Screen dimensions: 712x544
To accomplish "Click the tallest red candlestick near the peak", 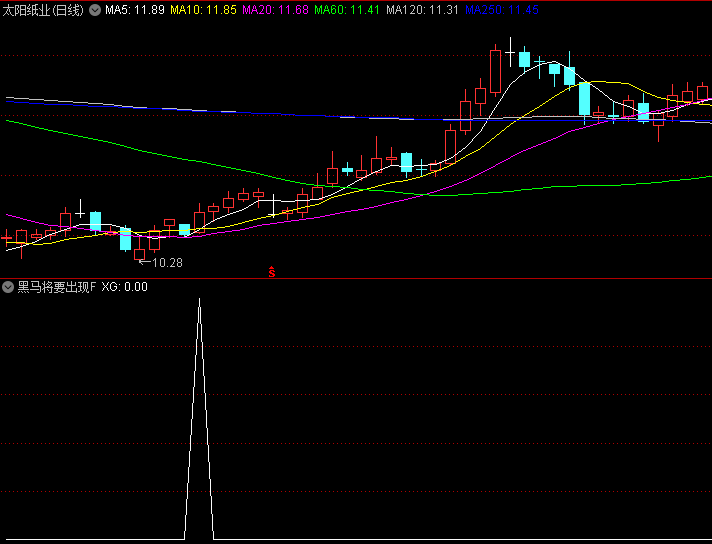I will pyautogui.click(x=495, y=70).
